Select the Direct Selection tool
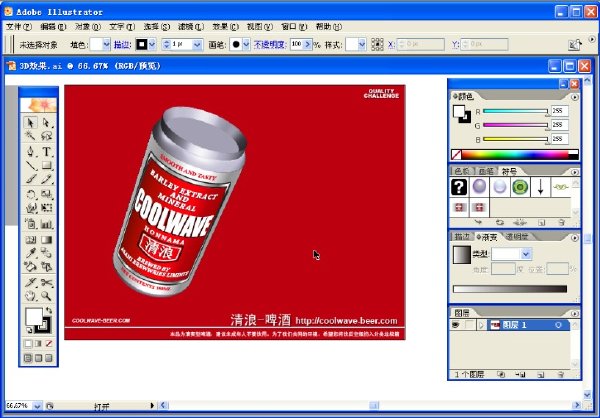 coord(46,123)
